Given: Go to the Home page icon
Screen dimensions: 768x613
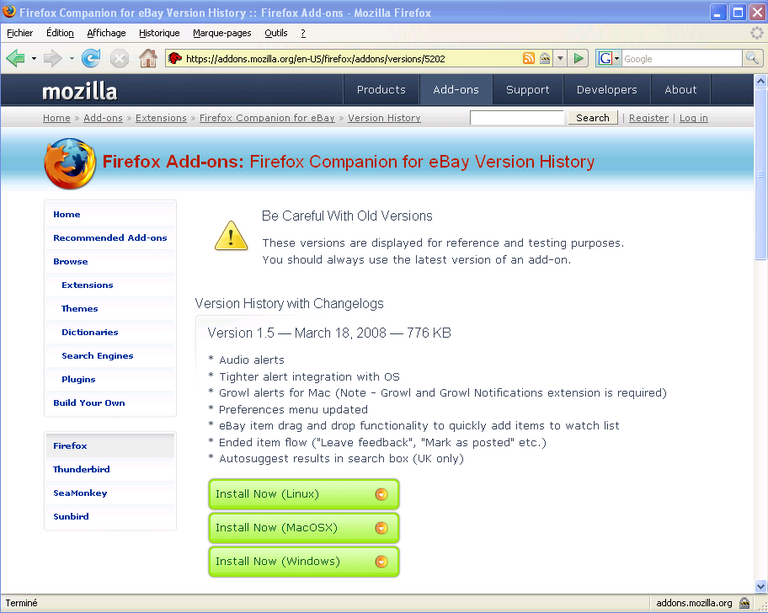Looking at the screenshot, I should [148, 59].
